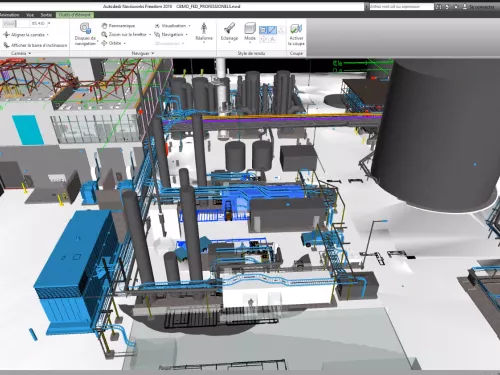Toggle snap points display in render style

pos(263,39)
